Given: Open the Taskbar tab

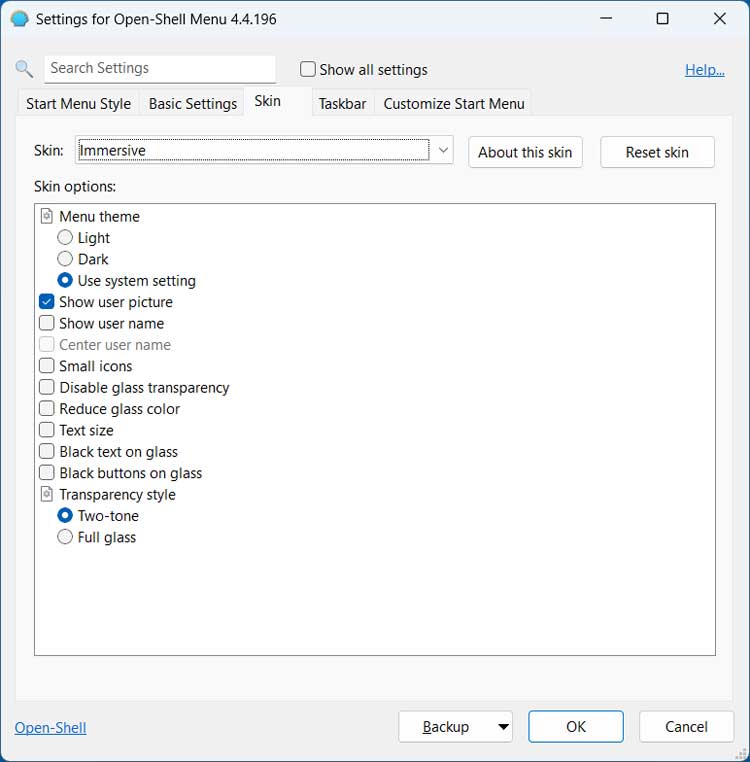Looking at the screenshot, I should (x=342, y=104).
